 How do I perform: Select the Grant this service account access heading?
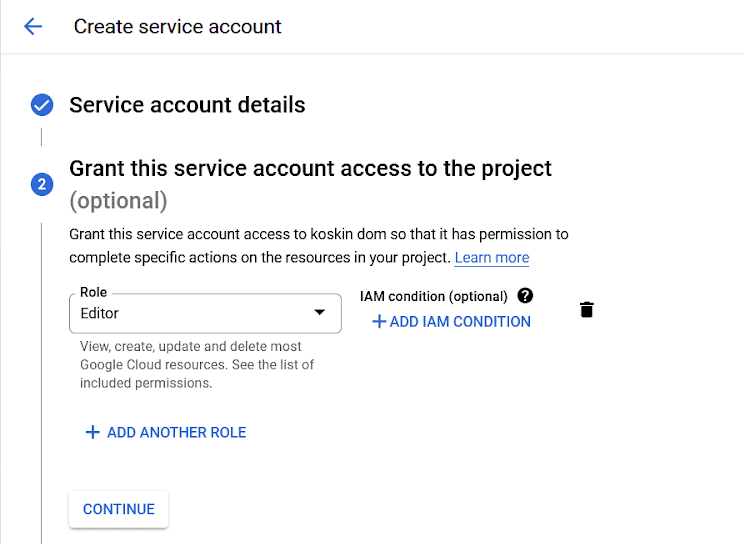[310, 168]
